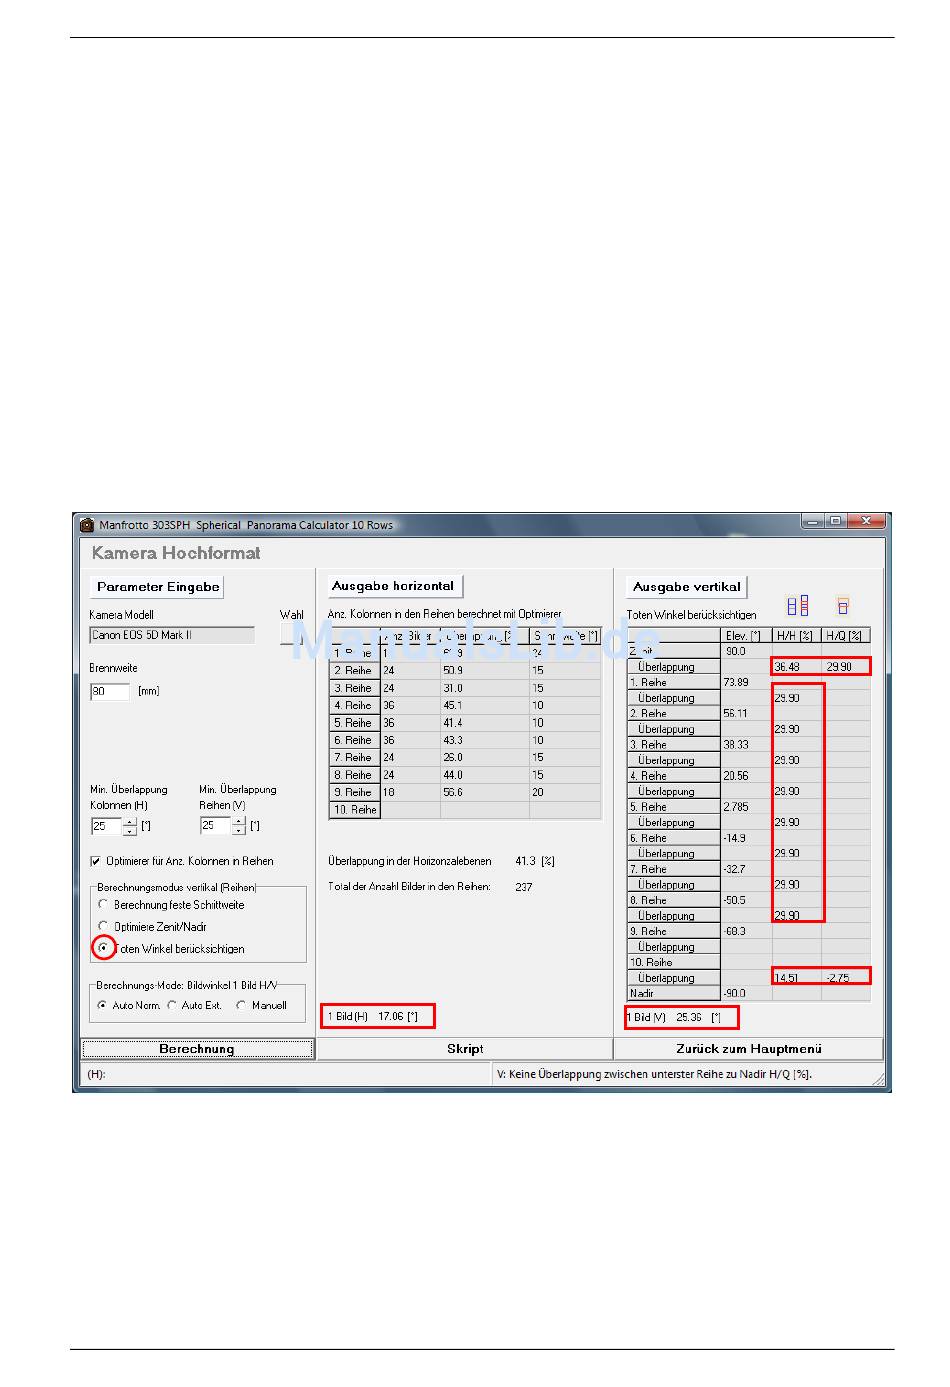Click the total image count 237
This screenshot has width=950, height=1387.
click(523, 887)
